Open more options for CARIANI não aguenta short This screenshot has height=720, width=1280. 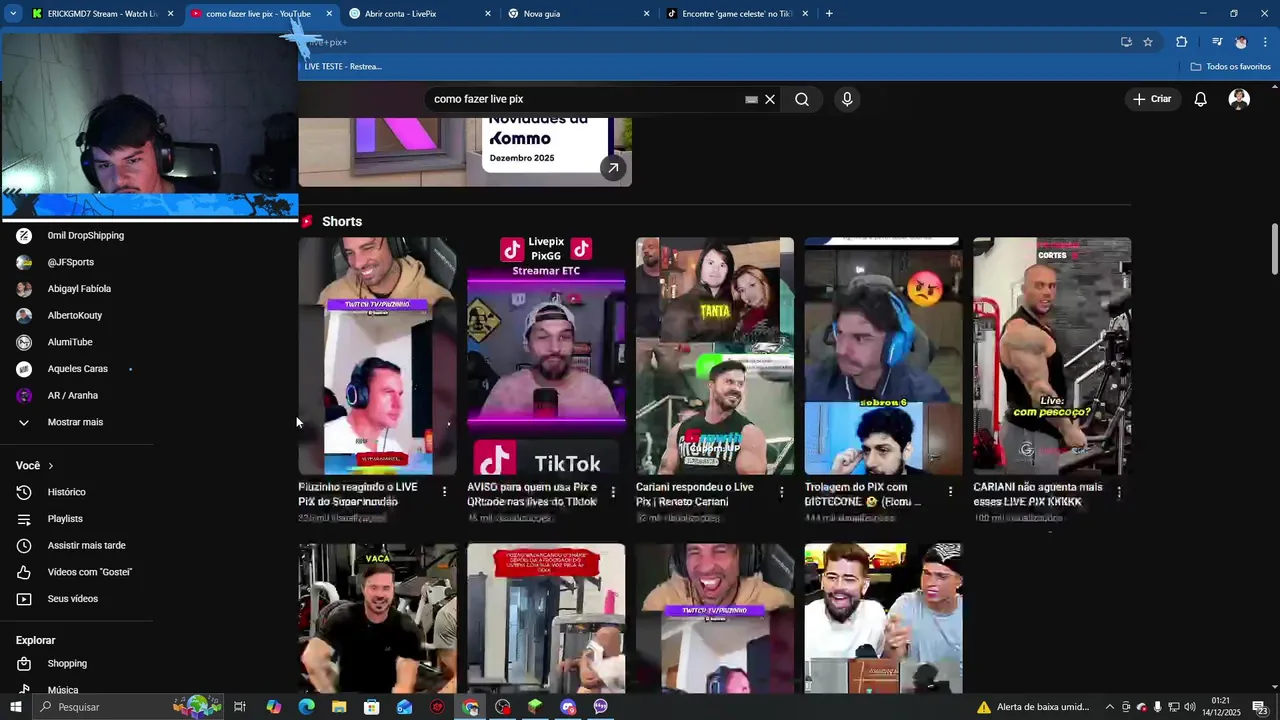[1119, 492]
